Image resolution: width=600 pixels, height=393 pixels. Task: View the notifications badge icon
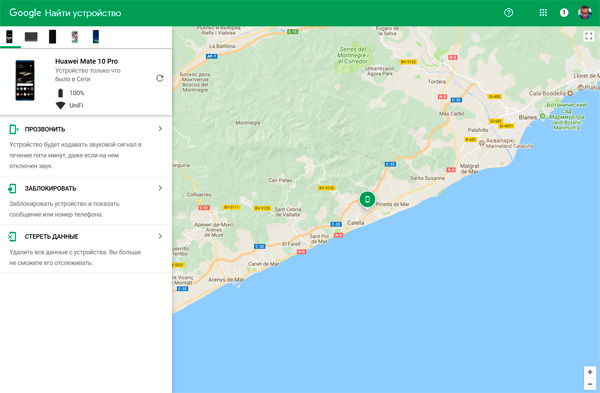tap(564, 13)
